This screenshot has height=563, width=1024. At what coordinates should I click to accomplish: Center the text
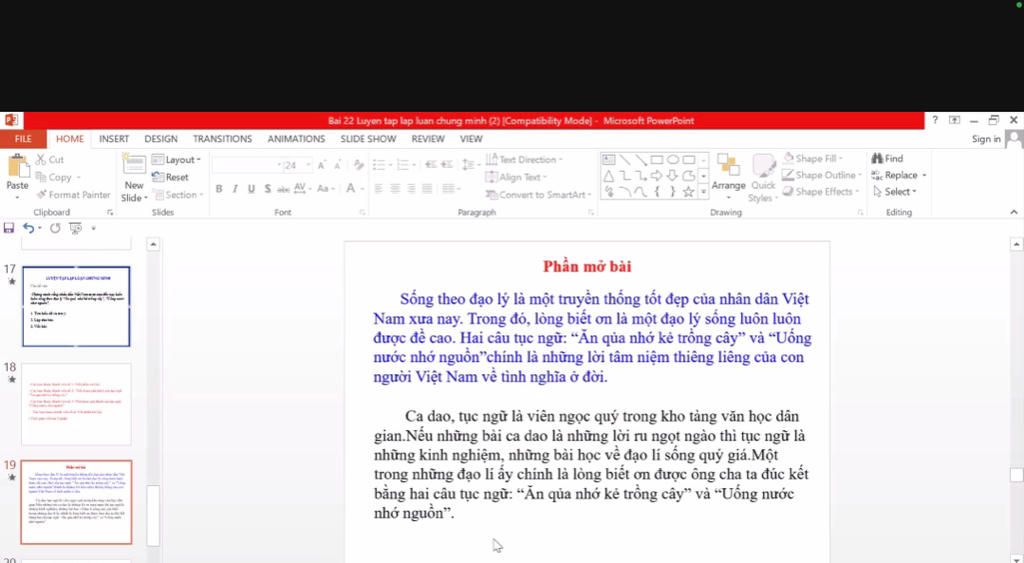(x=395, y=189)
